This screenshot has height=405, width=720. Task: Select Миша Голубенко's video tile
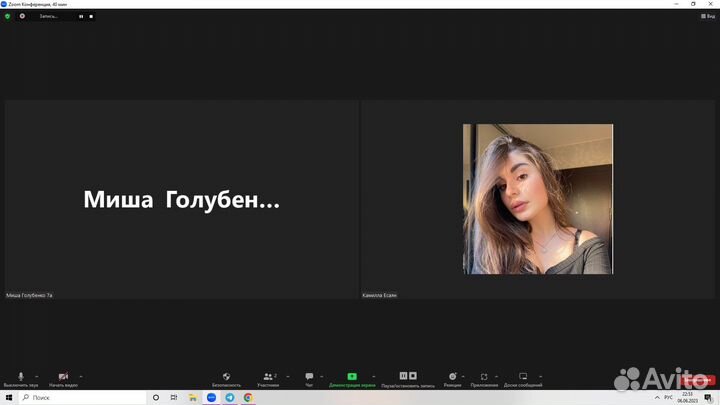coord(182,199)
